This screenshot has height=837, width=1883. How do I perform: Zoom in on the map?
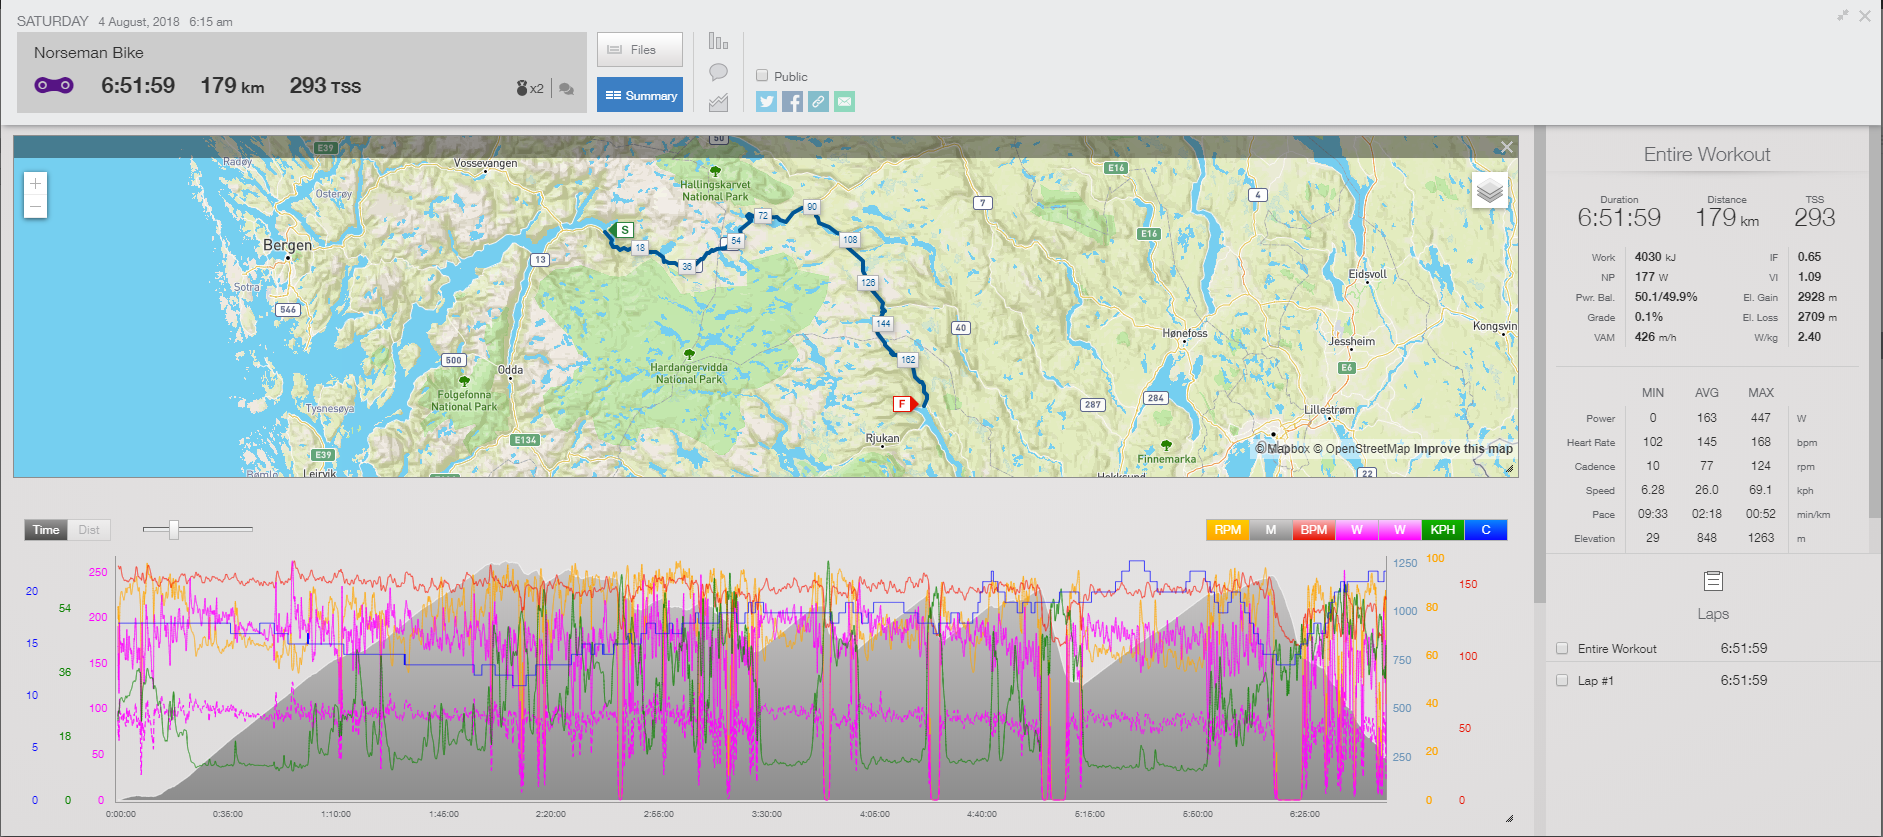tap(36, 184)
